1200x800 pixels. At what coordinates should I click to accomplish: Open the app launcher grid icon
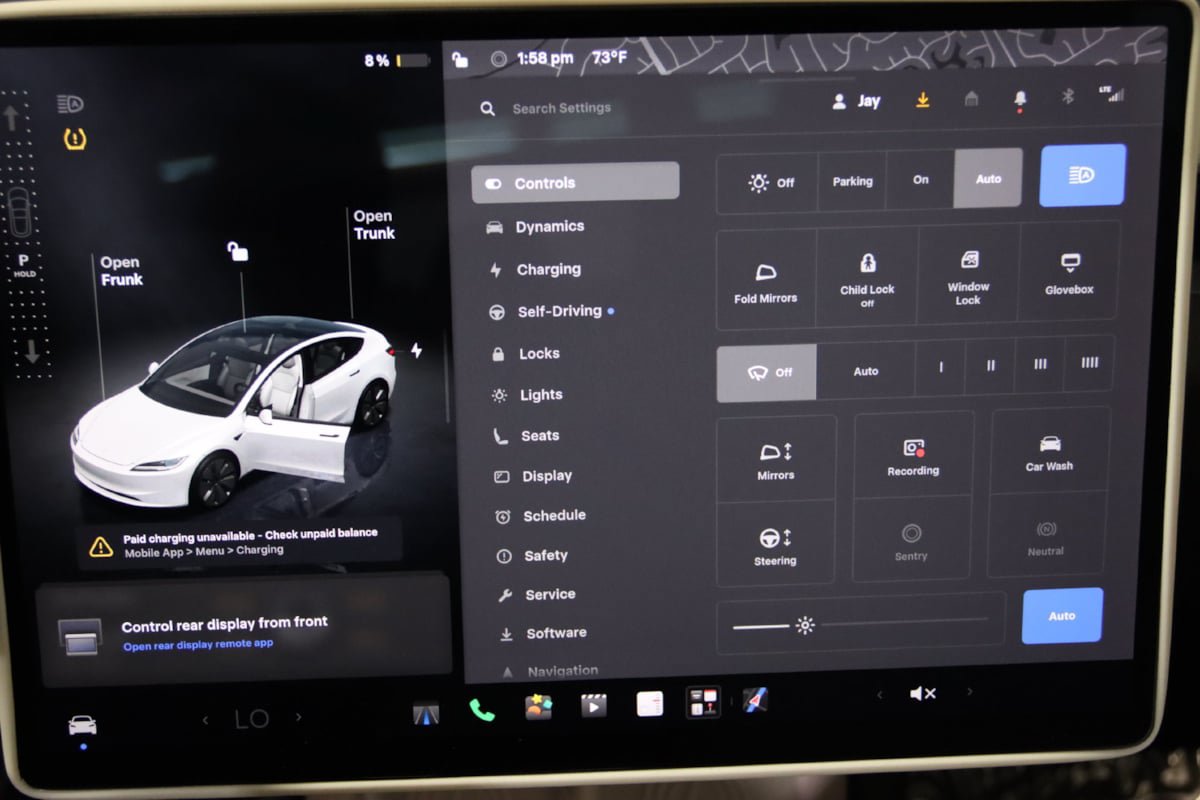tap(702, 702)
